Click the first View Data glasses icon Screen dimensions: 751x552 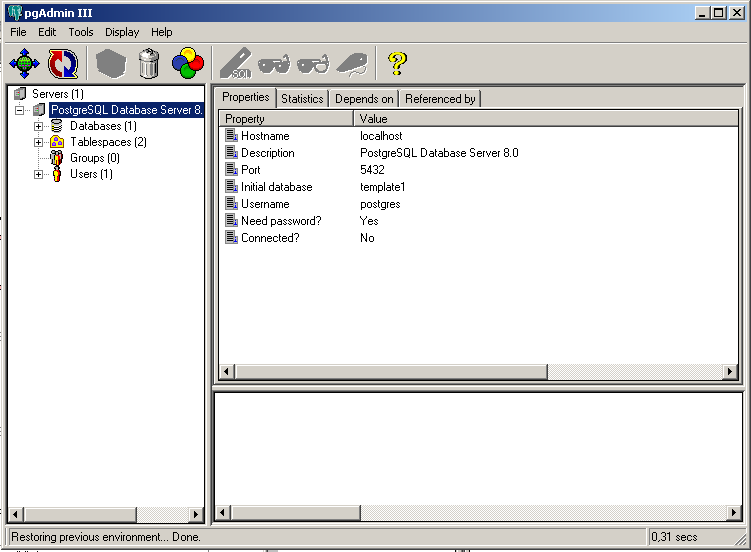[x=274, y=64]
